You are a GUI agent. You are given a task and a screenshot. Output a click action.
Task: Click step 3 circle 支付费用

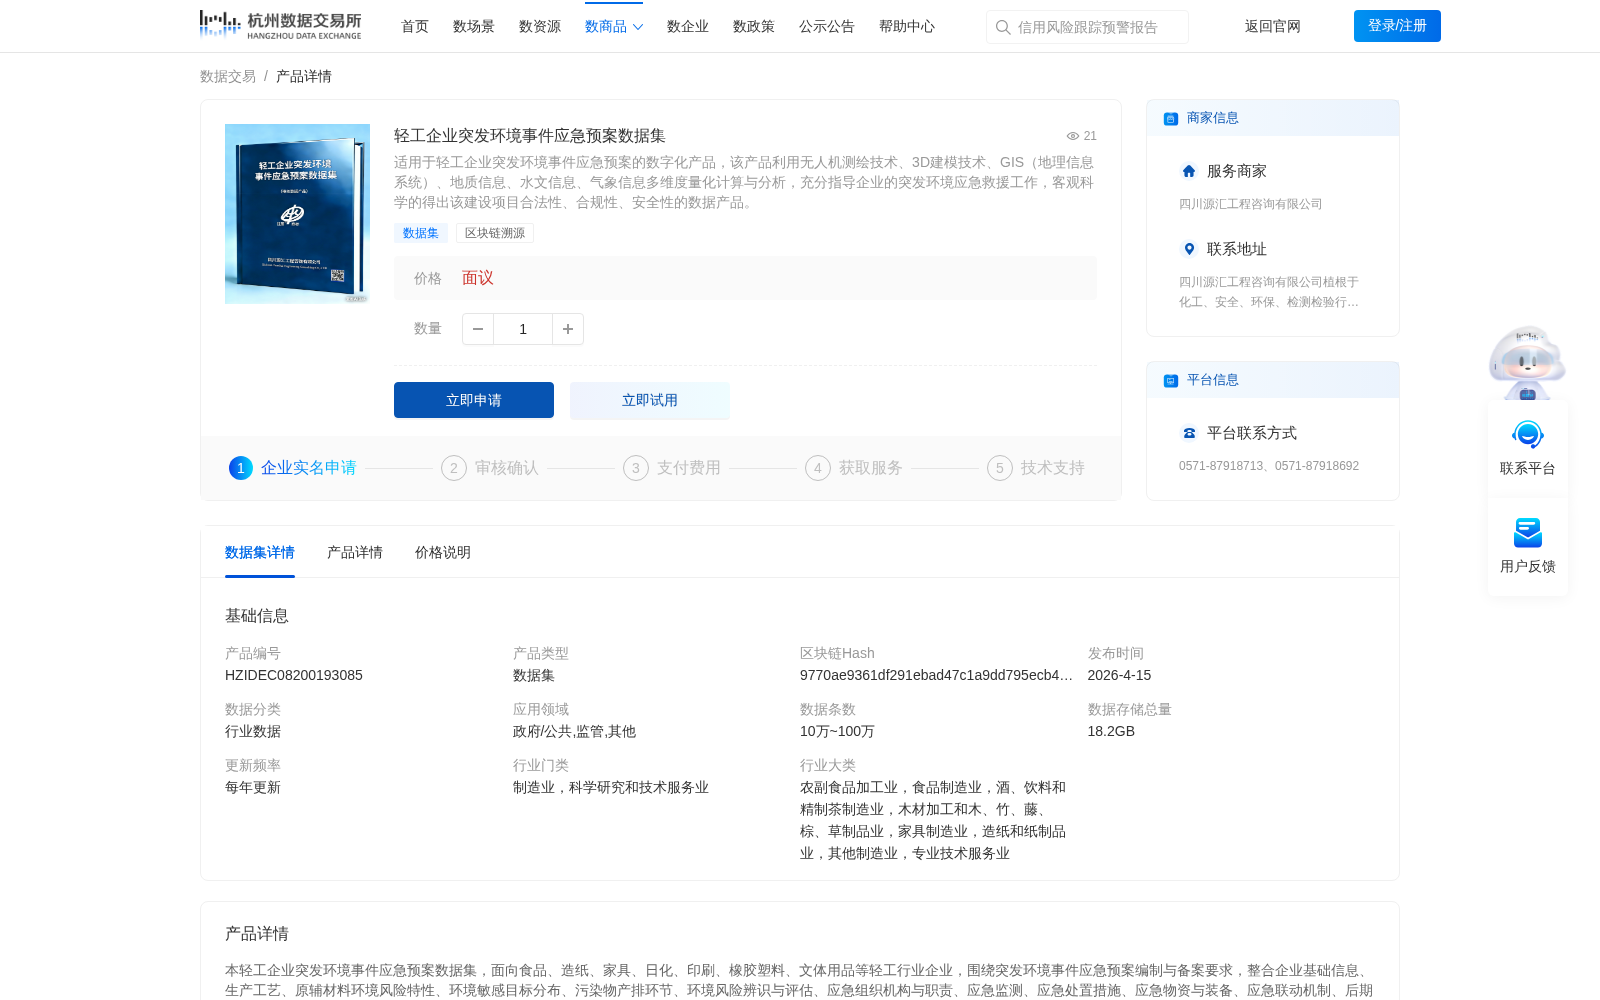636,468
